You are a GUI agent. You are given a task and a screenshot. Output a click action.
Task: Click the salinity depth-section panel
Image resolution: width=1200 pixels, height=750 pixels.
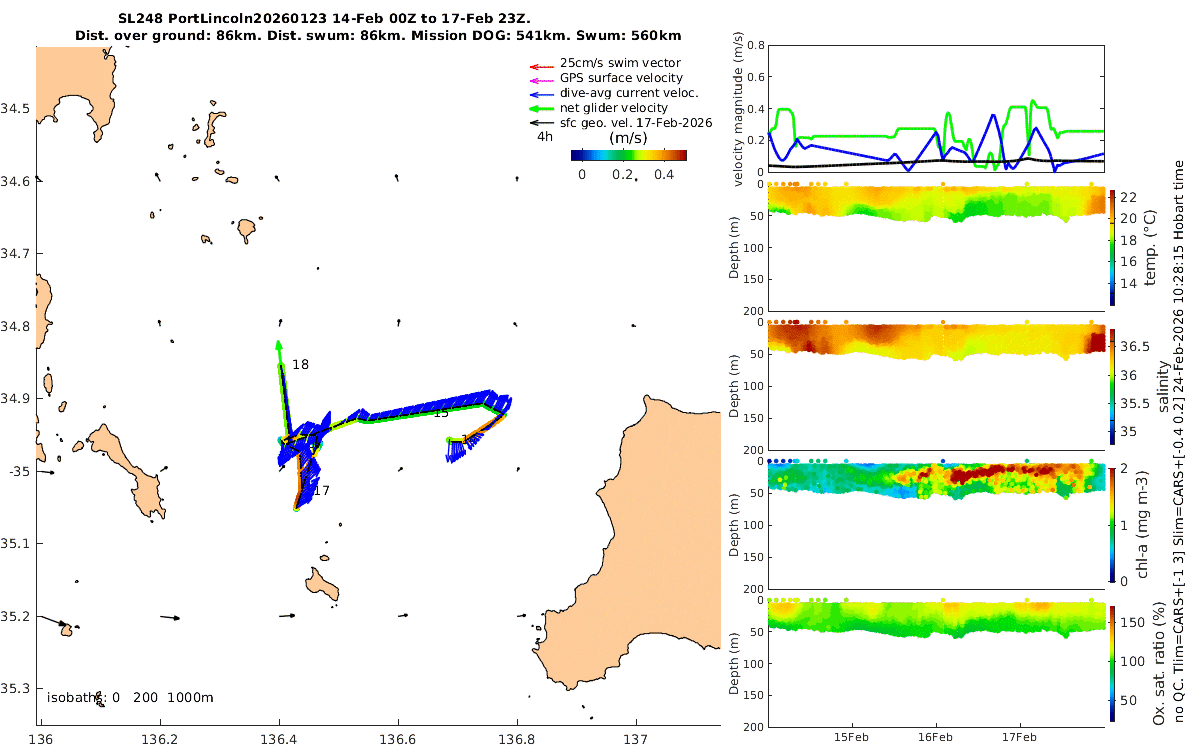coord(935,386)
